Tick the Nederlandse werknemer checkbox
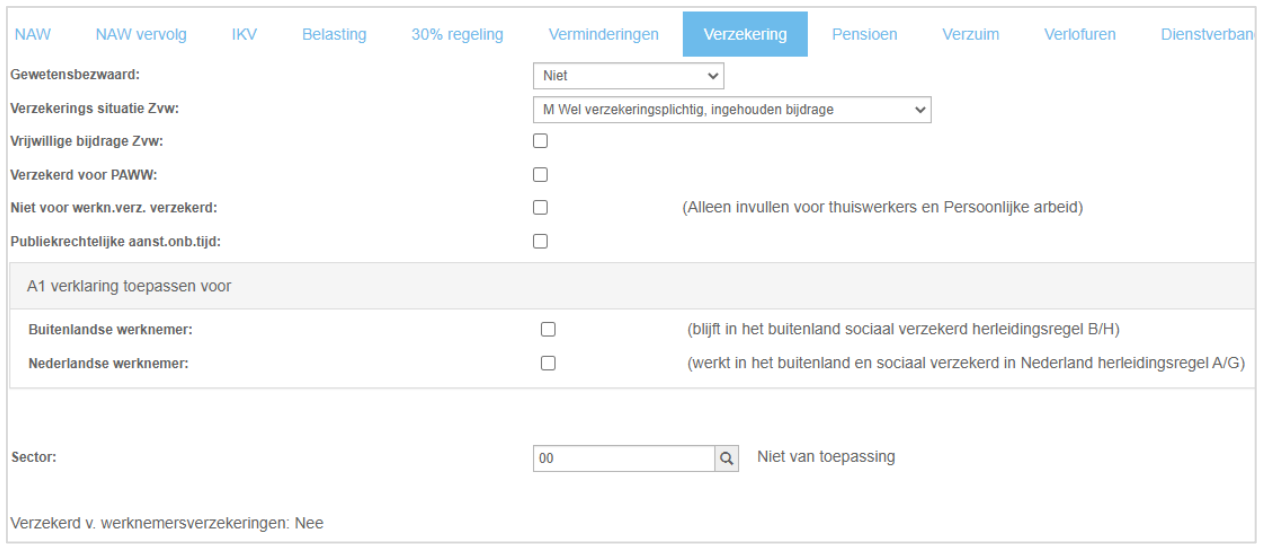The height and width of the screenshot is (550, 1261). [548, 363]
